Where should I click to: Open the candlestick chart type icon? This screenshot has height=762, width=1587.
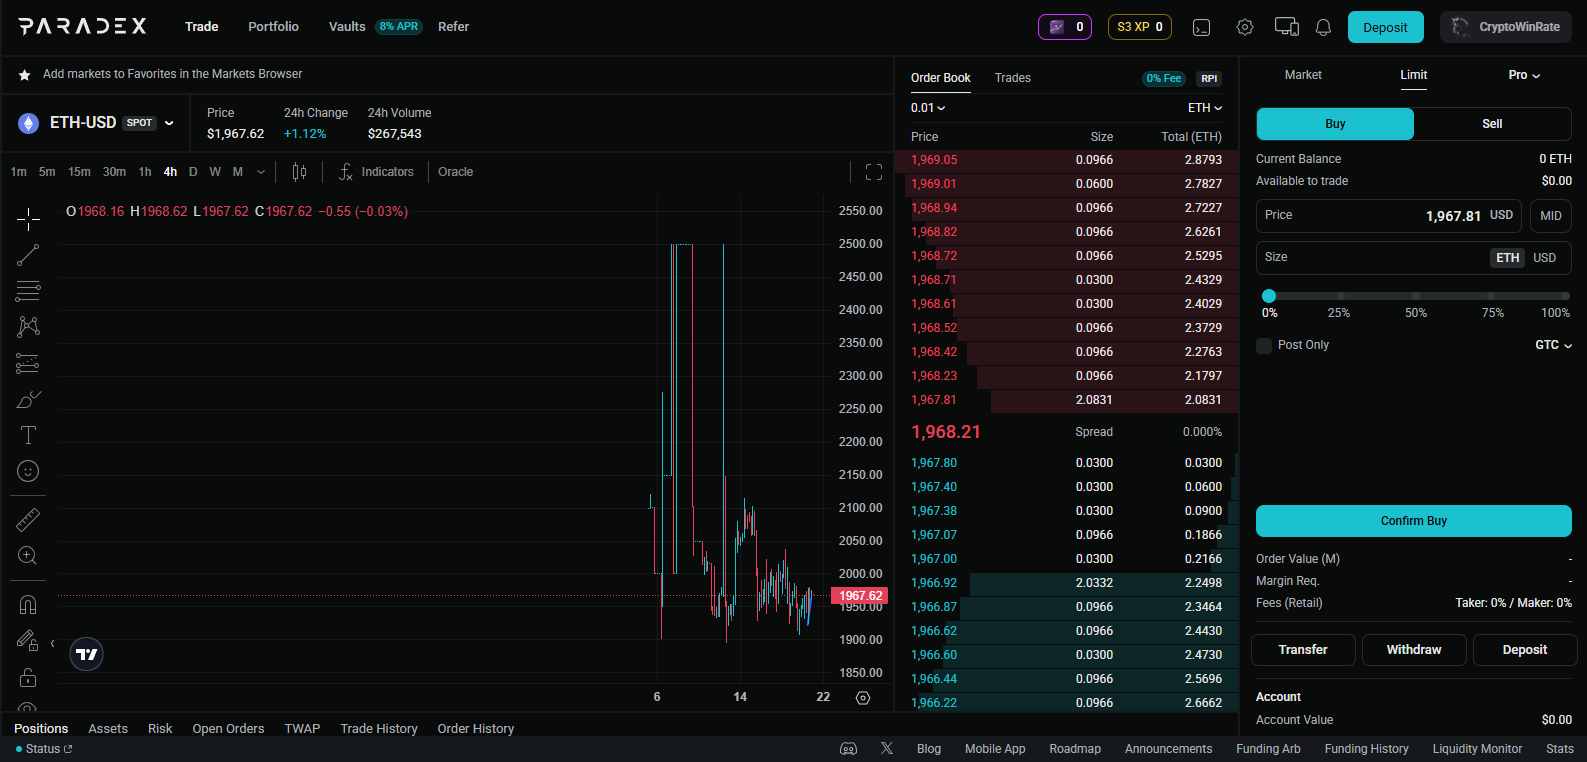[299, 172]
